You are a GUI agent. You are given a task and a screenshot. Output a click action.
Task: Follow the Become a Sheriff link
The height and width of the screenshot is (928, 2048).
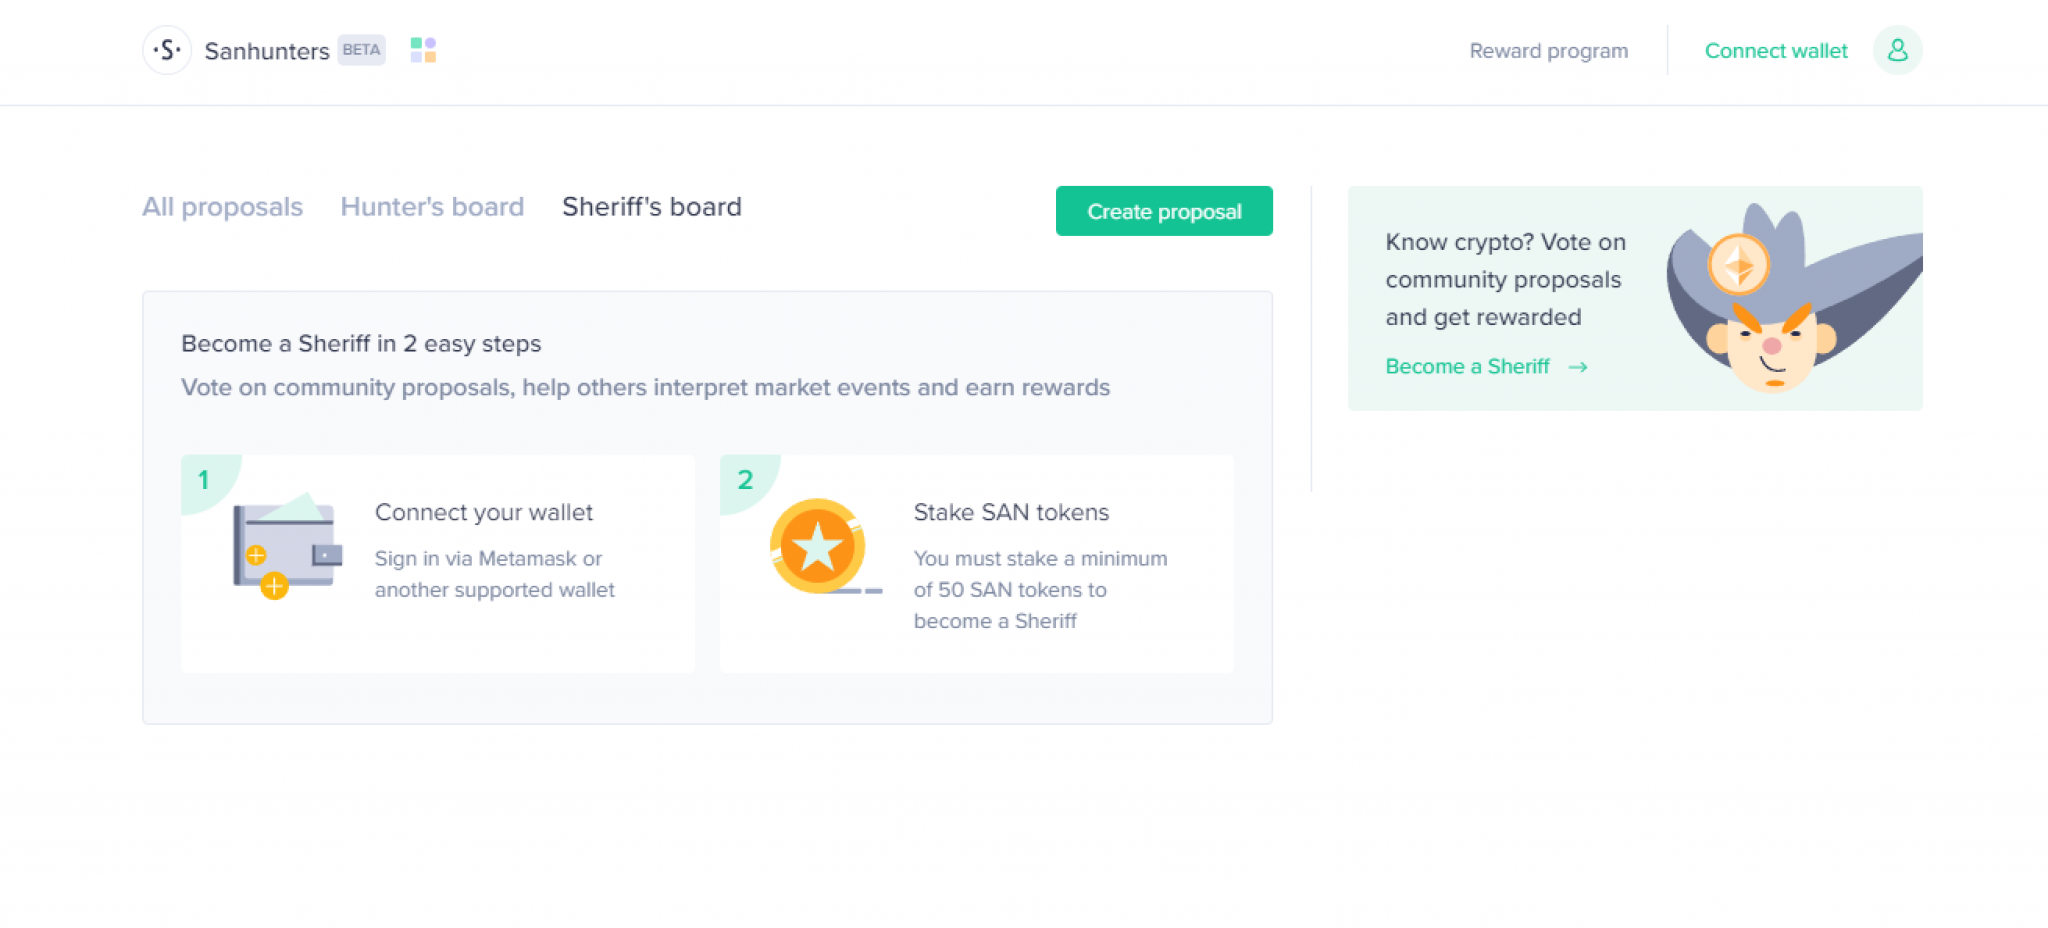click(x=1467, y=367)
